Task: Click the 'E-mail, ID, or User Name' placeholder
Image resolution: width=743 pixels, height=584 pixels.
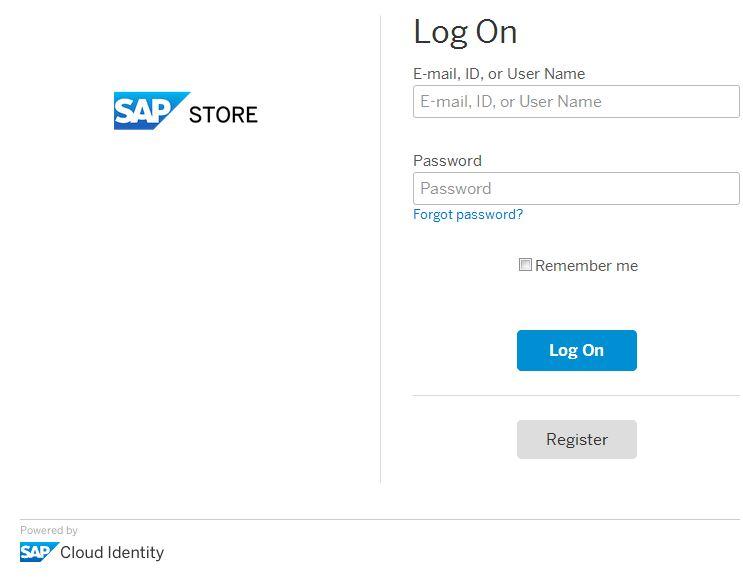Action: pyautogui.click(x=511, y=102)
